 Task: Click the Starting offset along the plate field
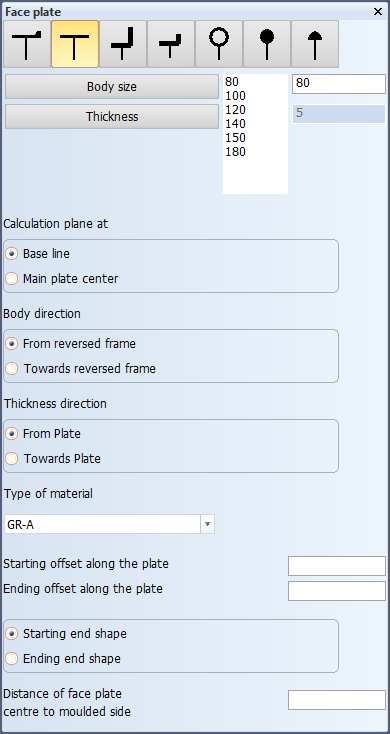[337, 566]
